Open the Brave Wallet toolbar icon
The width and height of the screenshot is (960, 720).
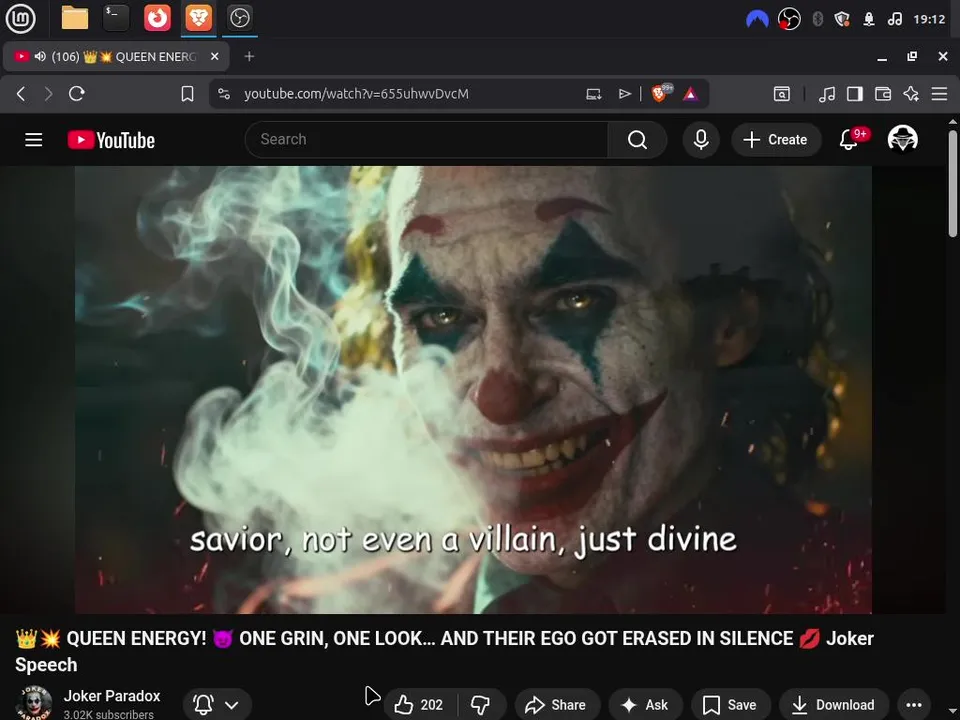point(883,94)
